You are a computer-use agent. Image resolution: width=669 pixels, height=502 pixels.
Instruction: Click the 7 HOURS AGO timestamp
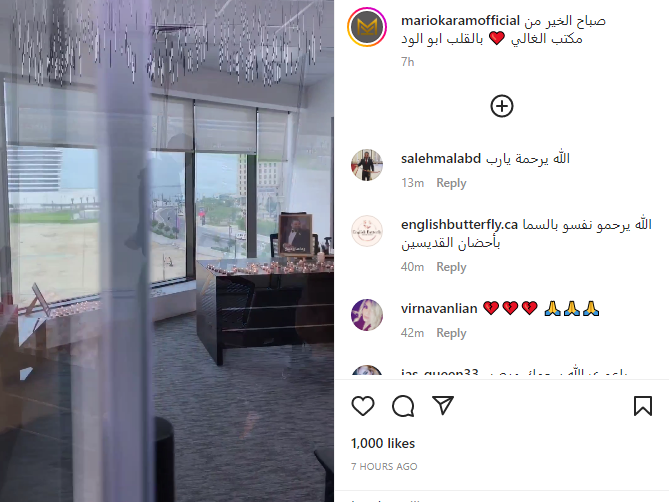(384, 467)
